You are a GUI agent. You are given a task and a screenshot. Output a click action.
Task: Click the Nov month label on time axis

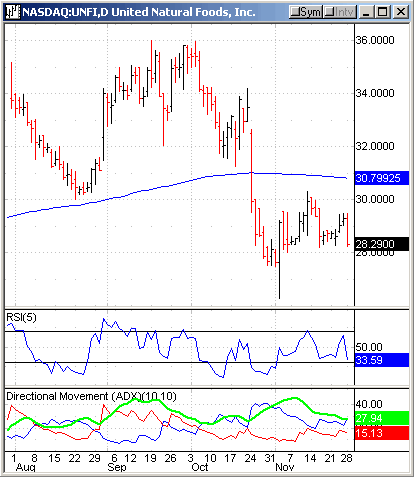click(x=285, y=467)
